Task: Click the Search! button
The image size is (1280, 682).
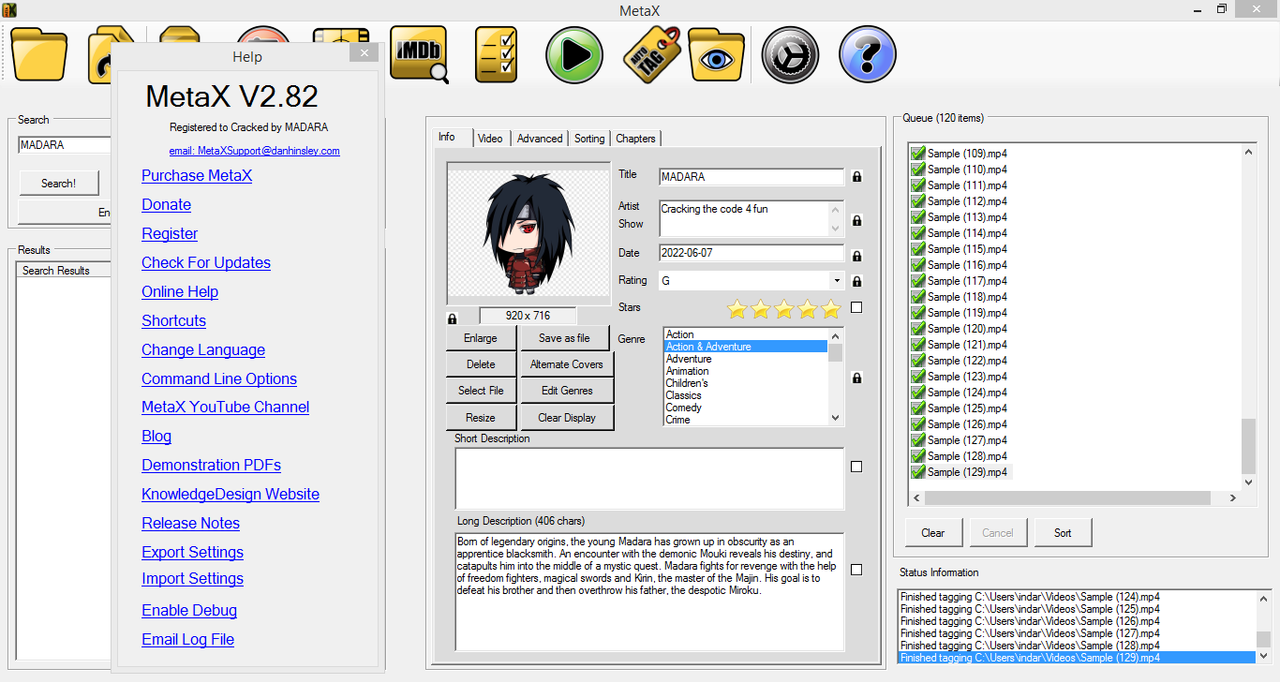Action: point(58,183)
